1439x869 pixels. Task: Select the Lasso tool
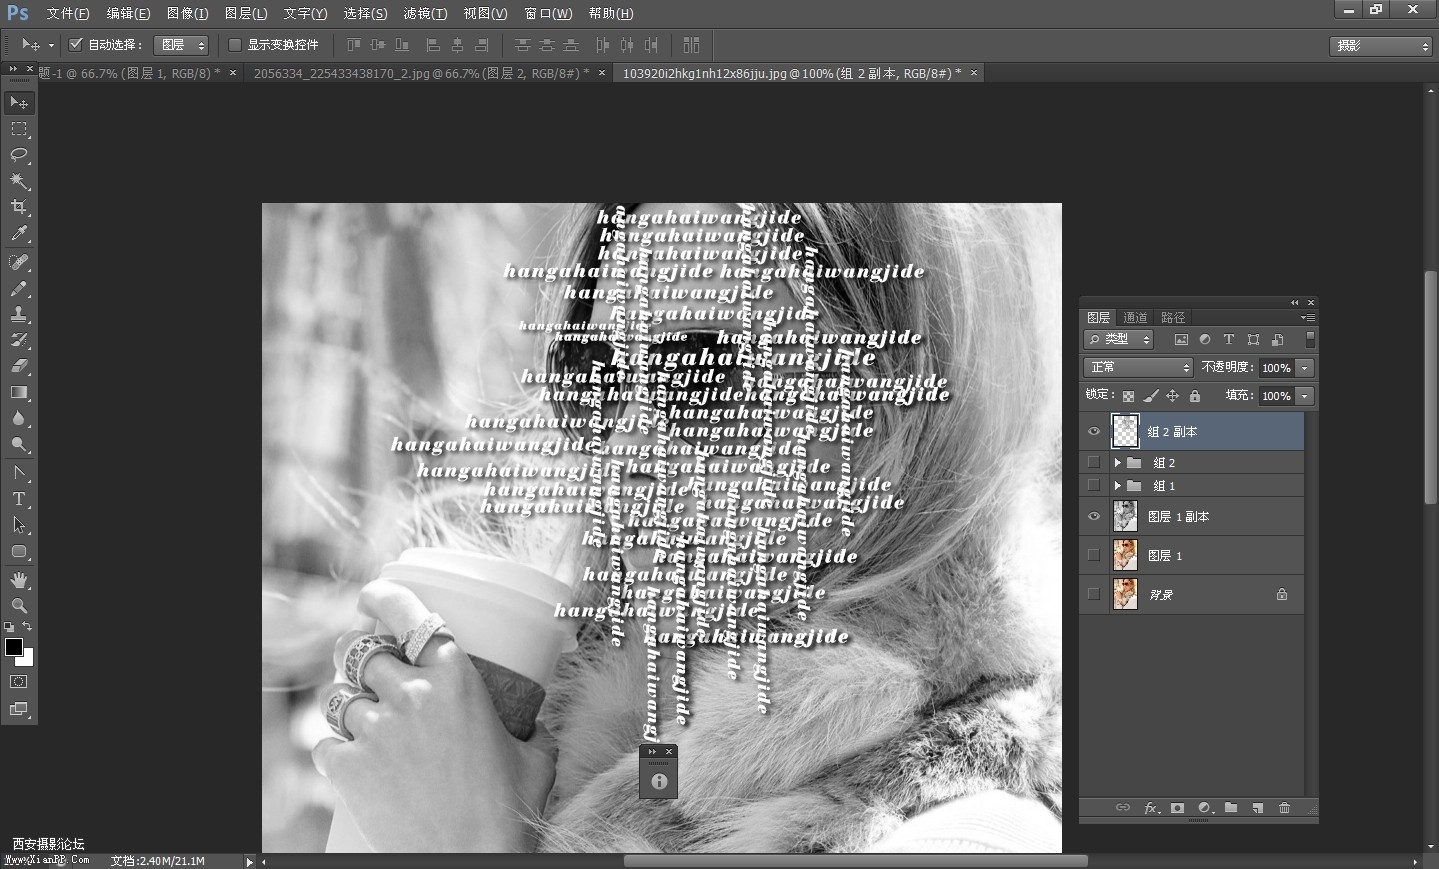click(x=19, y=155)
